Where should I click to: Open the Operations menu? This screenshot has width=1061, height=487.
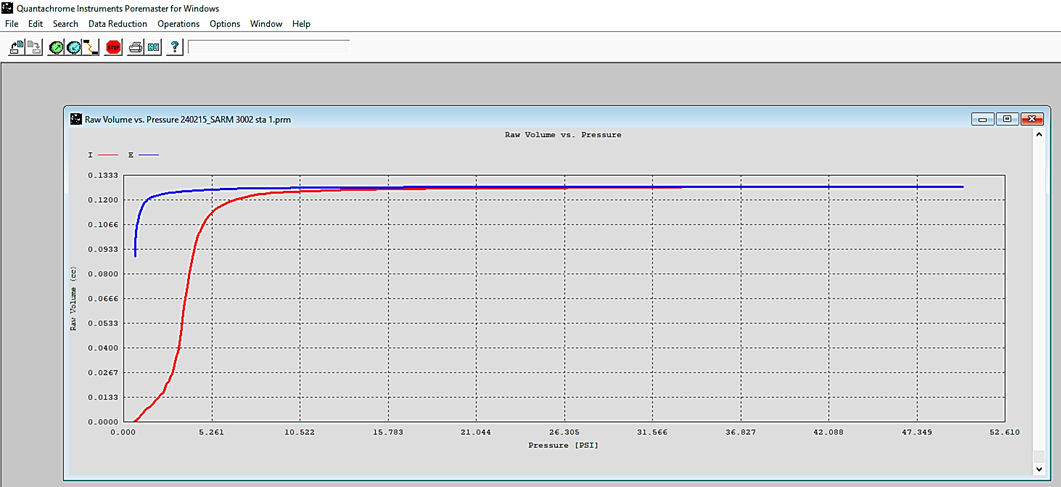click(x=178, y=24)
